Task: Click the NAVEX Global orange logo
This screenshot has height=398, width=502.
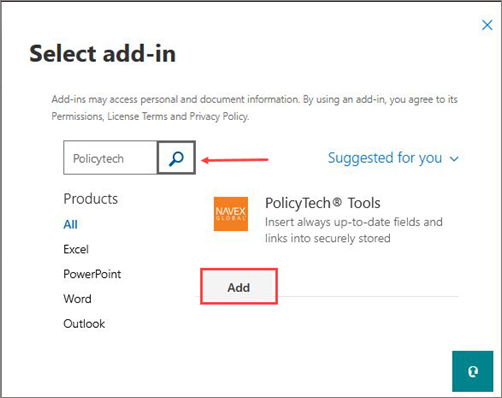Action: click(231, 214)
